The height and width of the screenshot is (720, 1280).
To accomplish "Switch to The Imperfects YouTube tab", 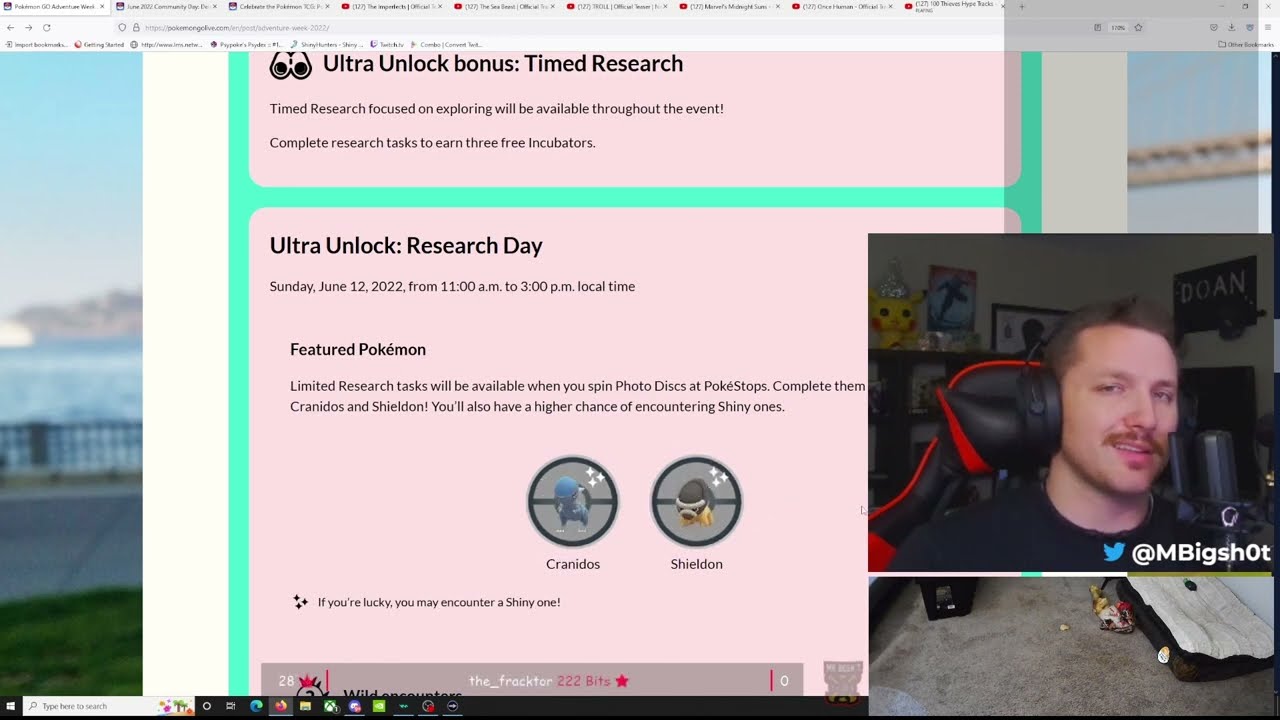I will click(x=390, y=6).
